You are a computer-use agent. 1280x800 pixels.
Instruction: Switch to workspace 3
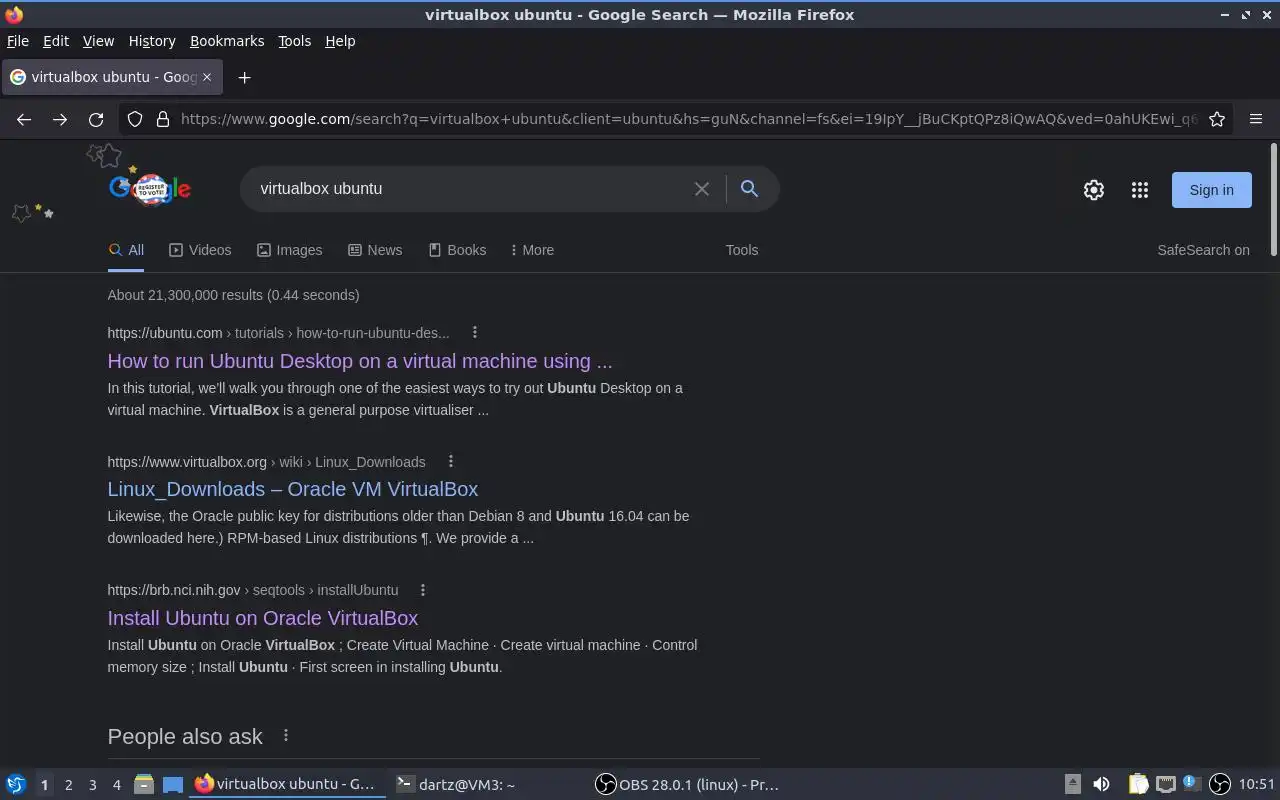click(92, 785)
